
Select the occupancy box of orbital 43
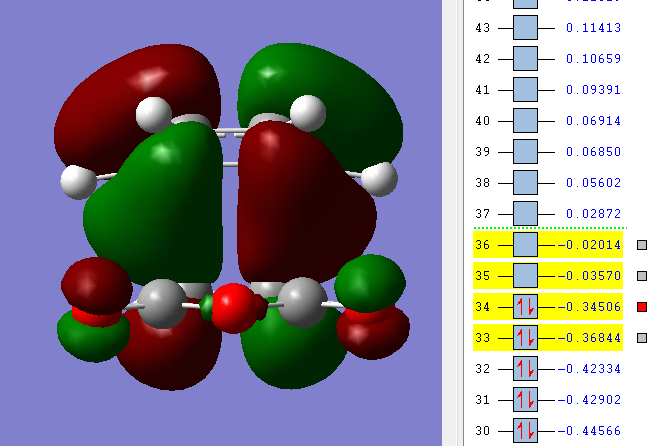click(x=525, y=28)
